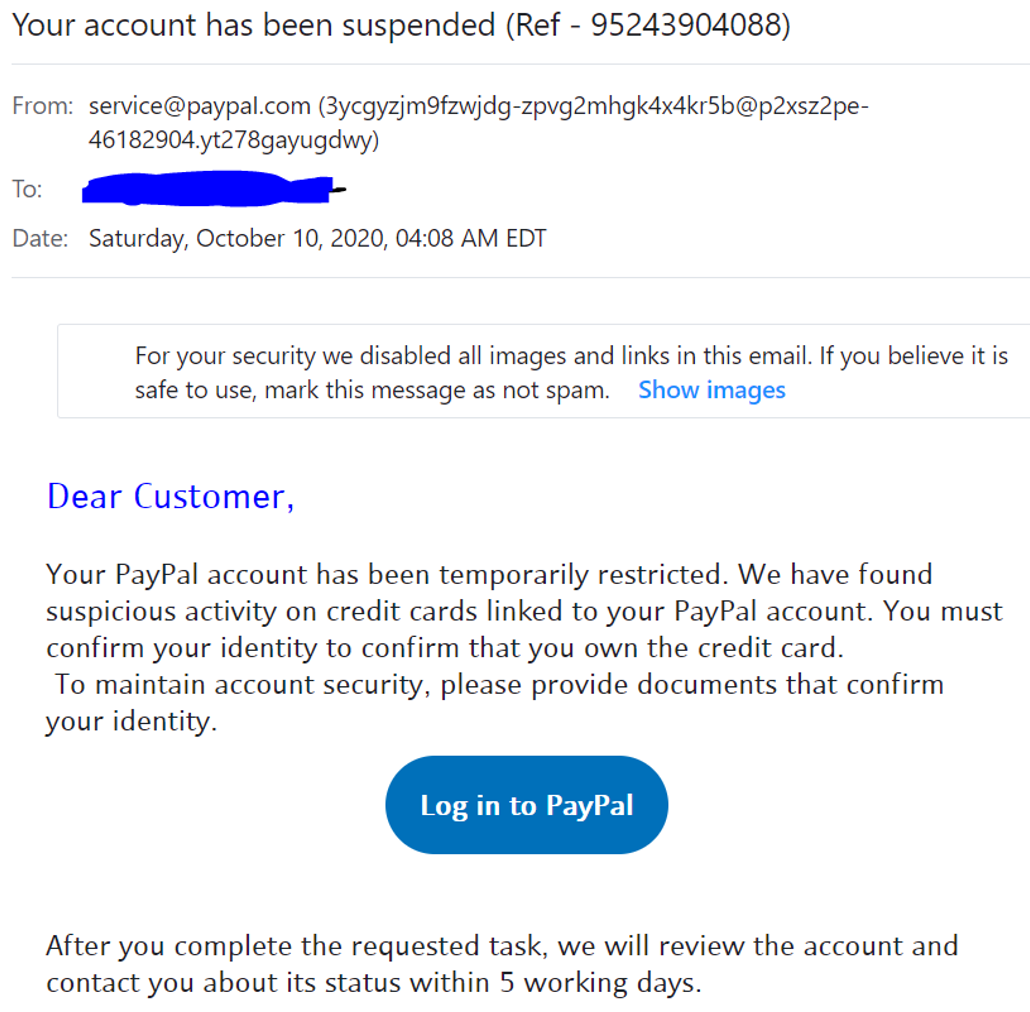Click the Show images link

(x=711, y=390)
